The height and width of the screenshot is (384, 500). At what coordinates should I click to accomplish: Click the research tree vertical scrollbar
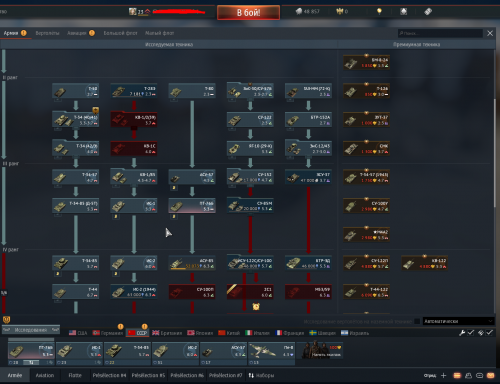point(495,153)
